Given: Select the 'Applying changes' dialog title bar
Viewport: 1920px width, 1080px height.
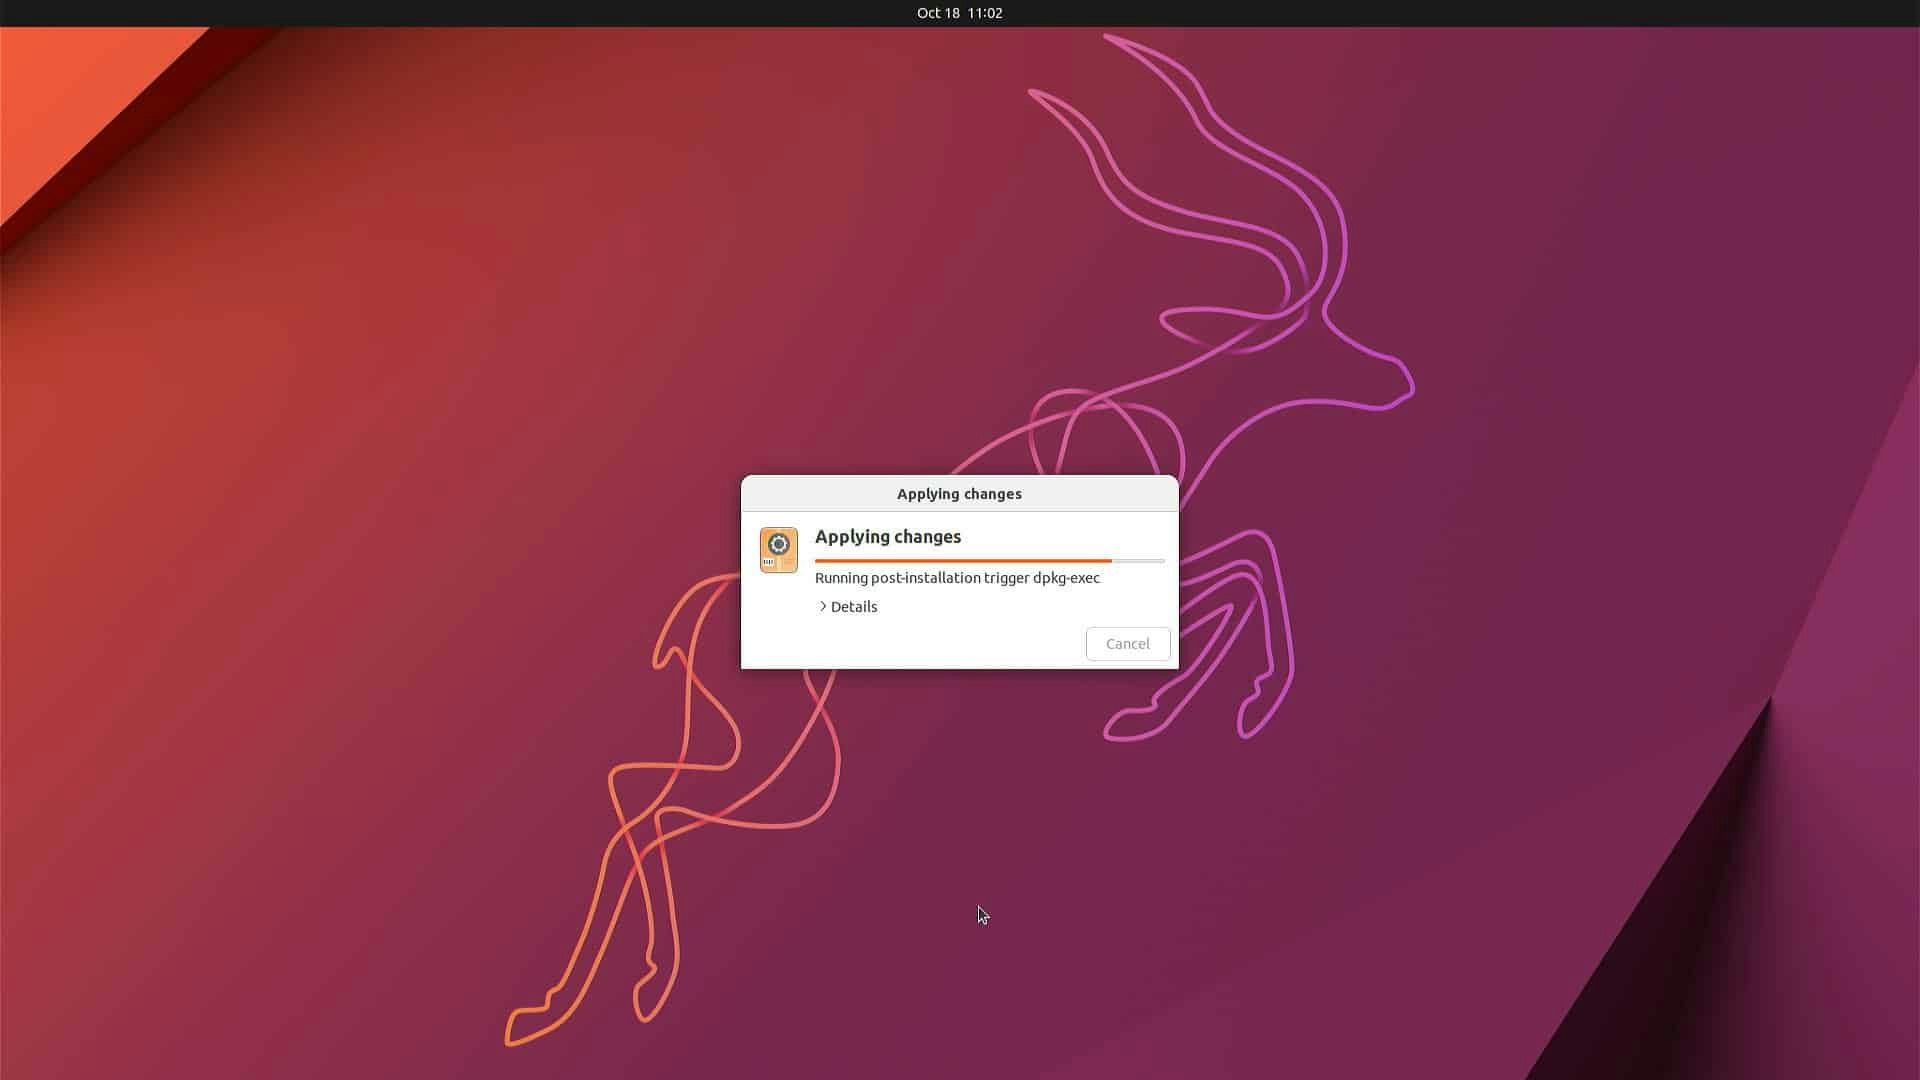Looking at the screenshot, I should pos(959,494).
